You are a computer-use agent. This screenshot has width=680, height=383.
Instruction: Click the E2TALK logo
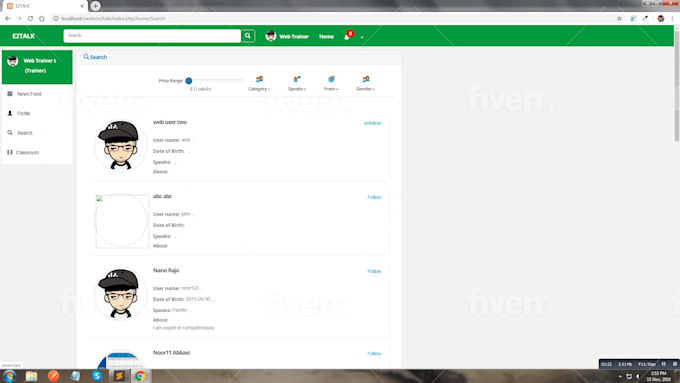pos(23,36)
